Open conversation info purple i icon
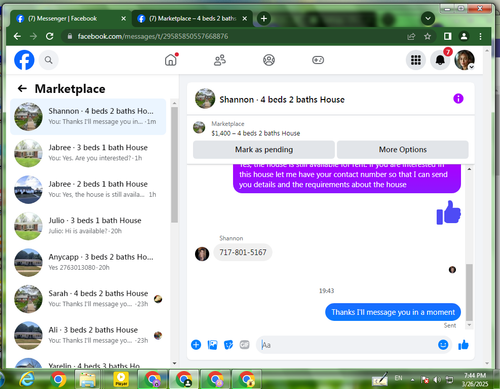This screenshot has width=500, height=389. 458,99
